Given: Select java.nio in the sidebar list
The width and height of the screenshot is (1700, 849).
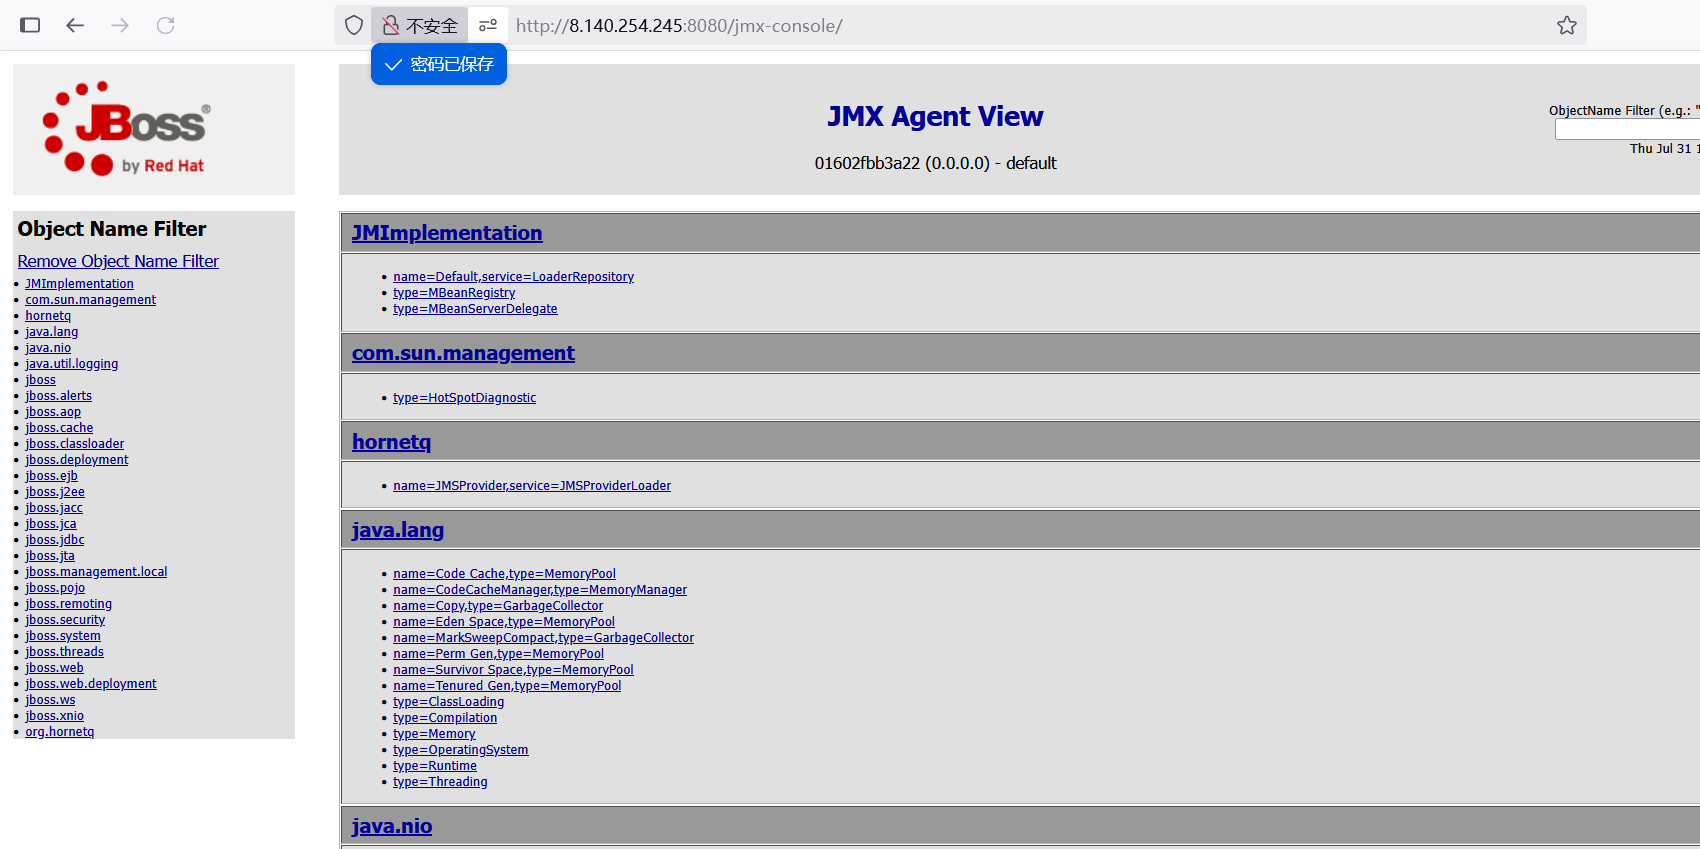Looking at the screenshot, I should pos(48,348).
